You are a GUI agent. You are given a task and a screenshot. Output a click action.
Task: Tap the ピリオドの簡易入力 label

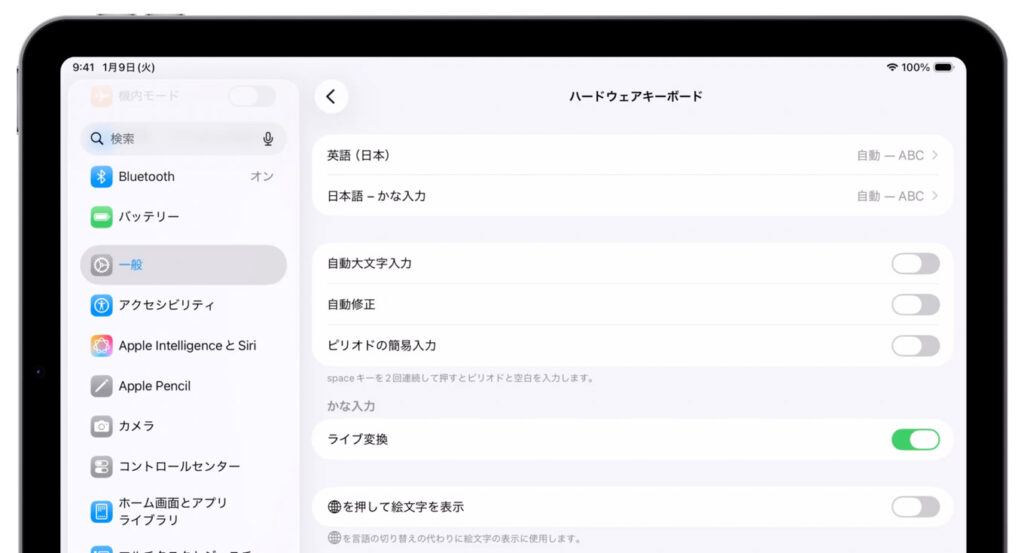click(x=381, y=345)
